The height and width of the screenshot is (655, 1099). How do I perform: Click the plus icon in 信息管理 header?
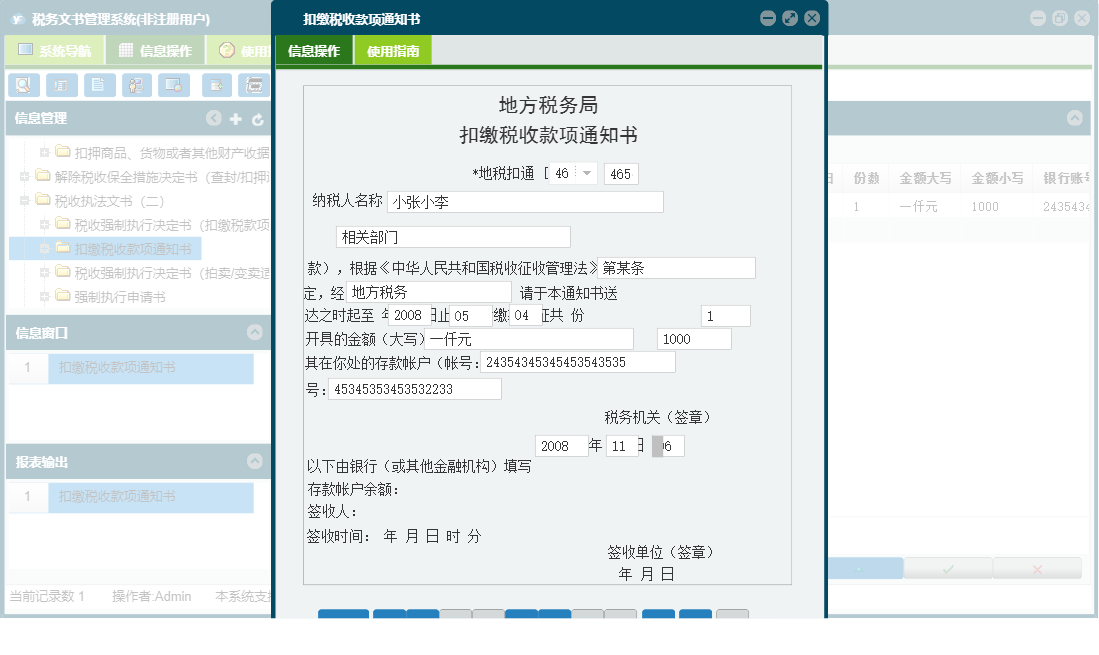tap(236, 119)
